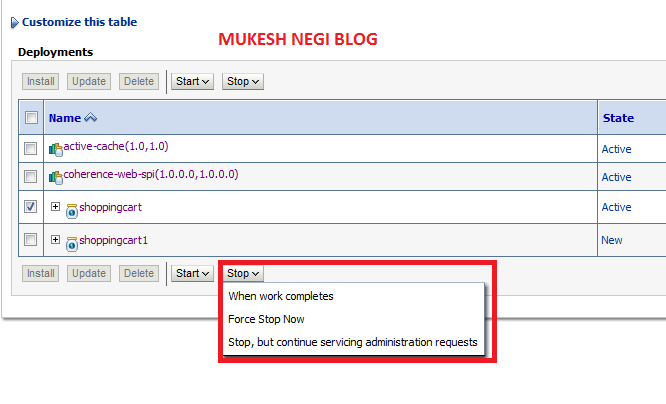Viewport: 666px width, 404px height.
Task: Click the top Install button
Action: coord(41,81)
